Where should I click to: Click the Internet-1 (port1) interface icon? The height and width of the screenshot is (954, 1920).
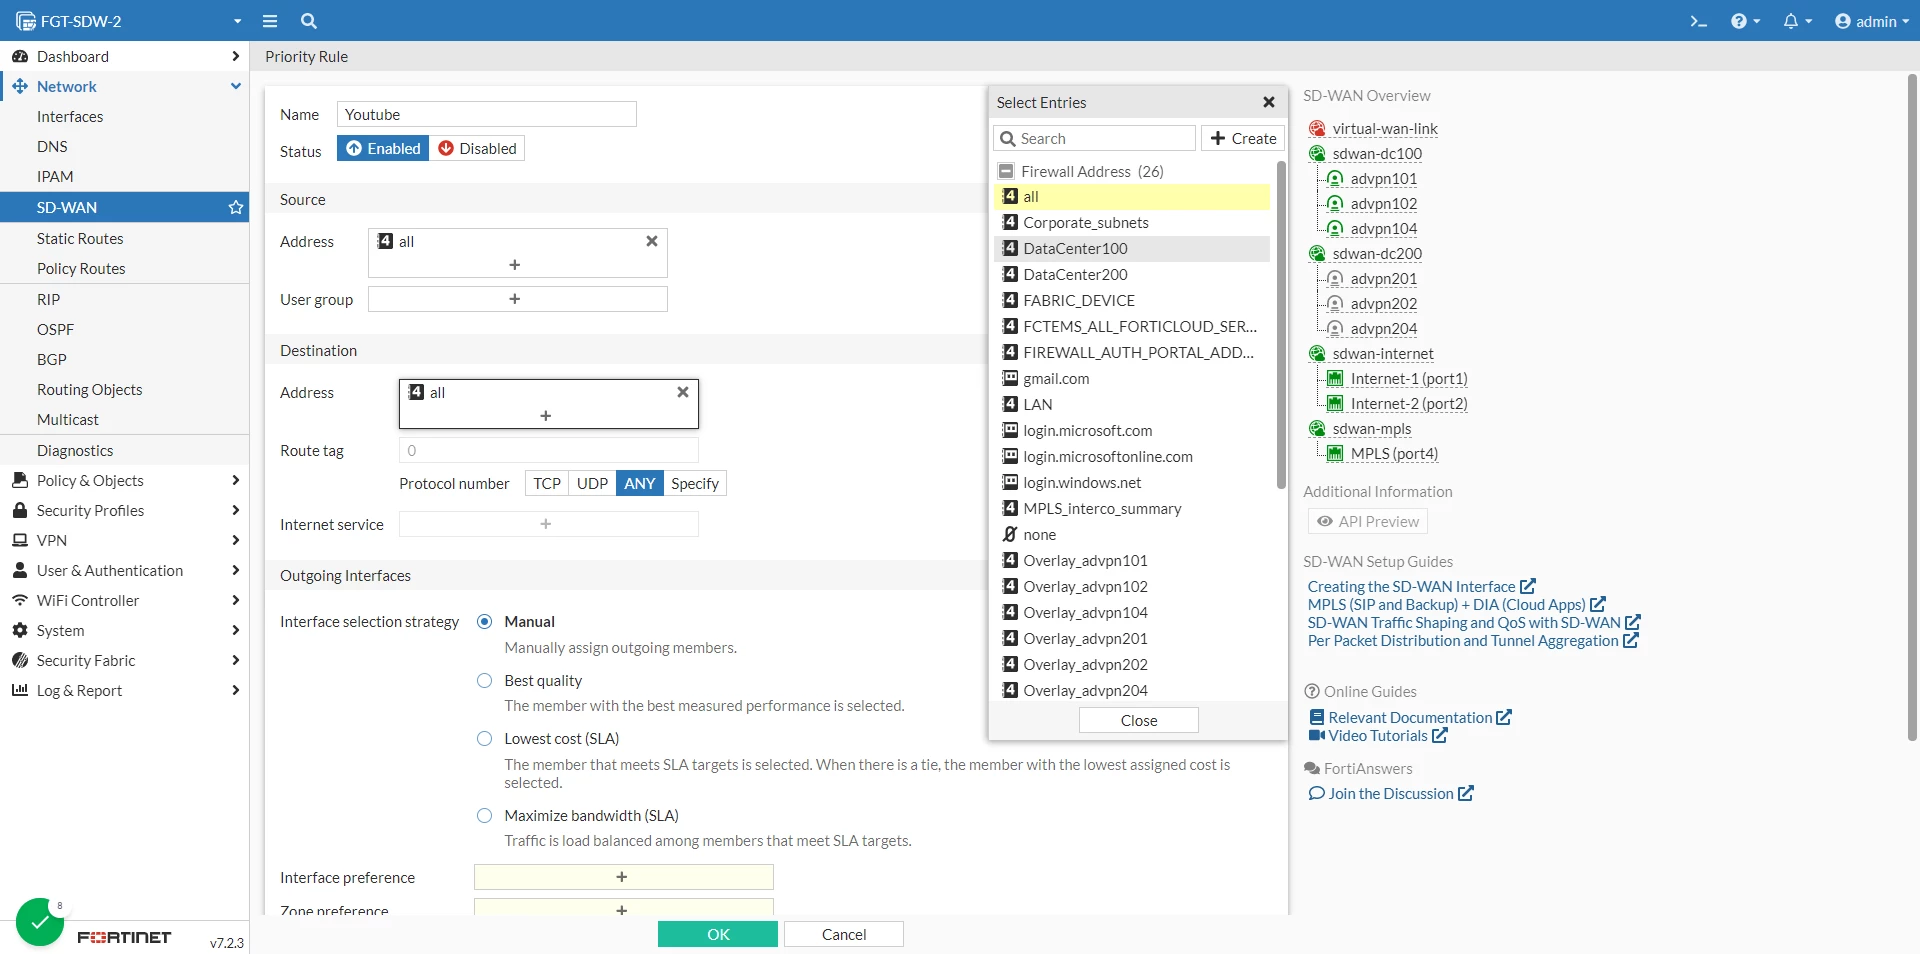click(x=1335, y=379)
